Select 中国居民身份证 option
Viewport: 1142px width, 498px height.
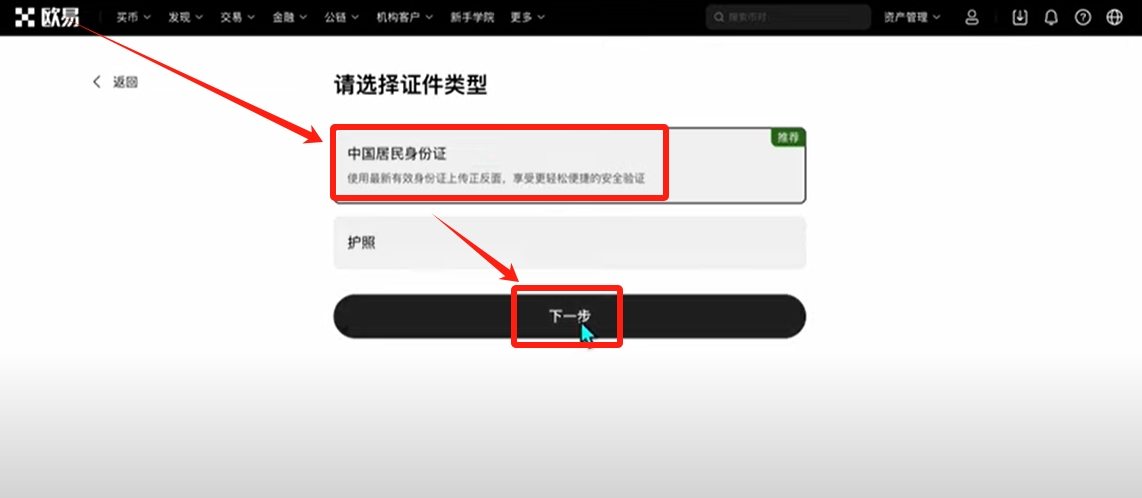coord(570,165)
